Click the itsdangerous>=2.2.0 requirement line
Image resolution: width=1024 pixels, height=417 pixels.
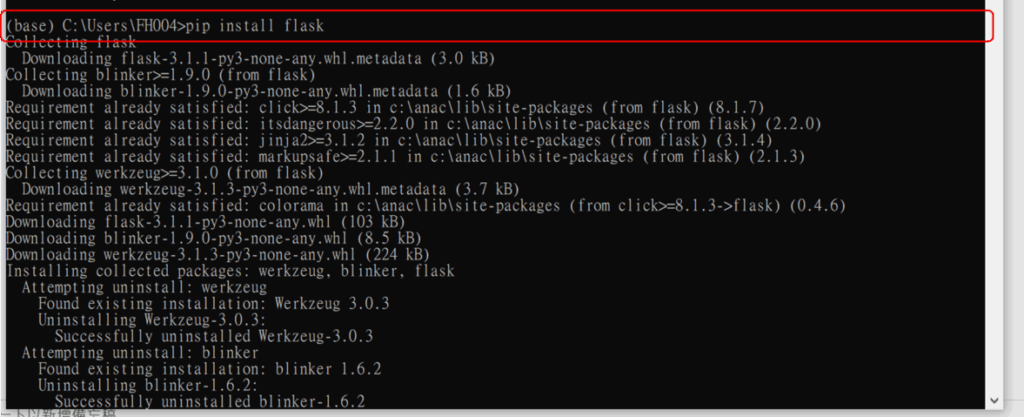tap(412, 124)
